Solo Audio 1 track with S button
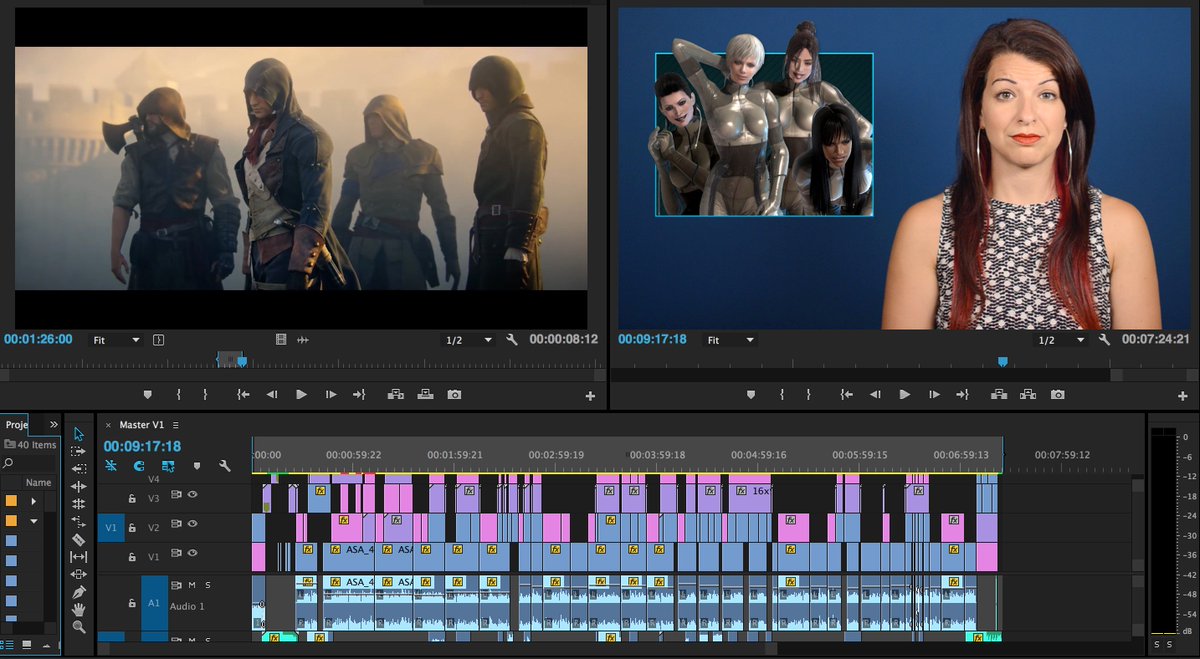Screen dimensions: 1200x659 coord(208,585)
